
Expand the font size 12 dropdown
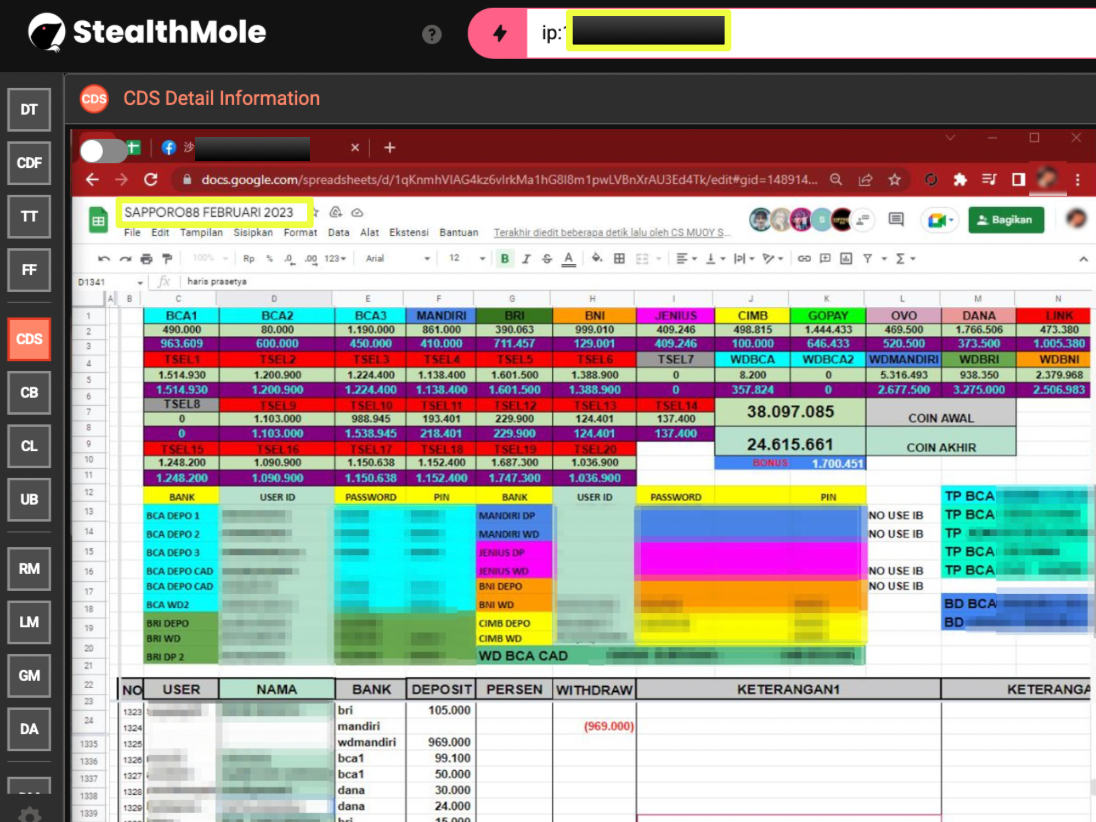(x=466, y=258)
